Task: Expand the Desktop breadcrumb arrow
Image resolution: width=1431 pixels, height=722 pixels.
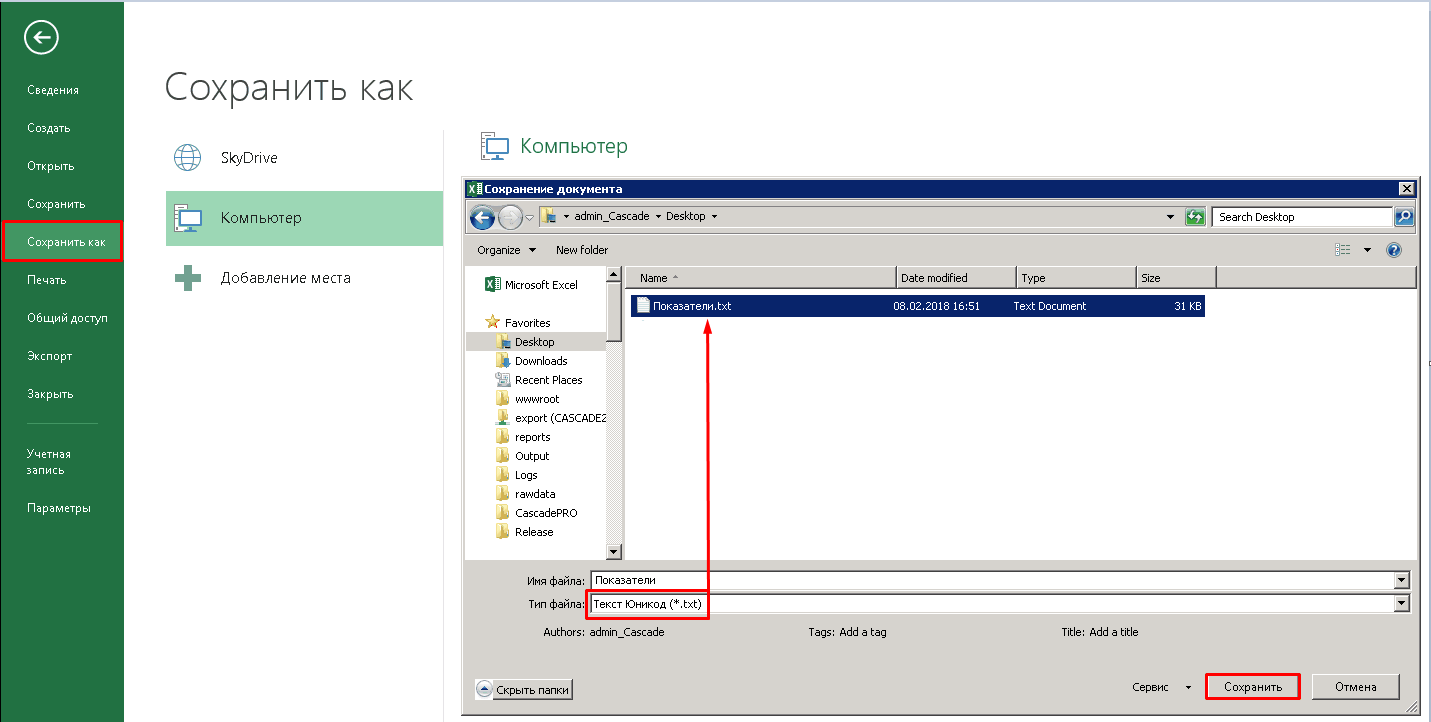Action: 714,217
